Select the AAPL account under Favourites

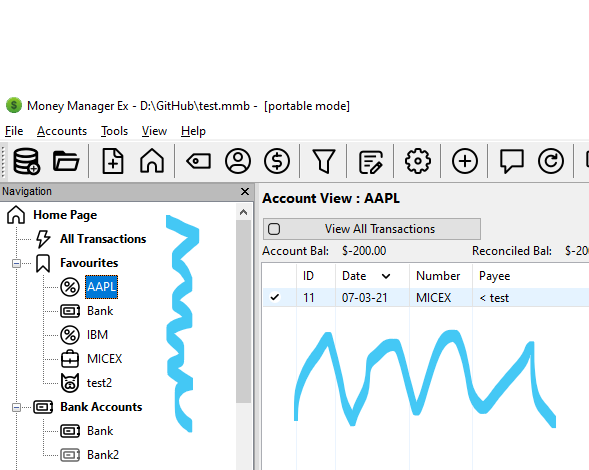(x=101, y=287)
